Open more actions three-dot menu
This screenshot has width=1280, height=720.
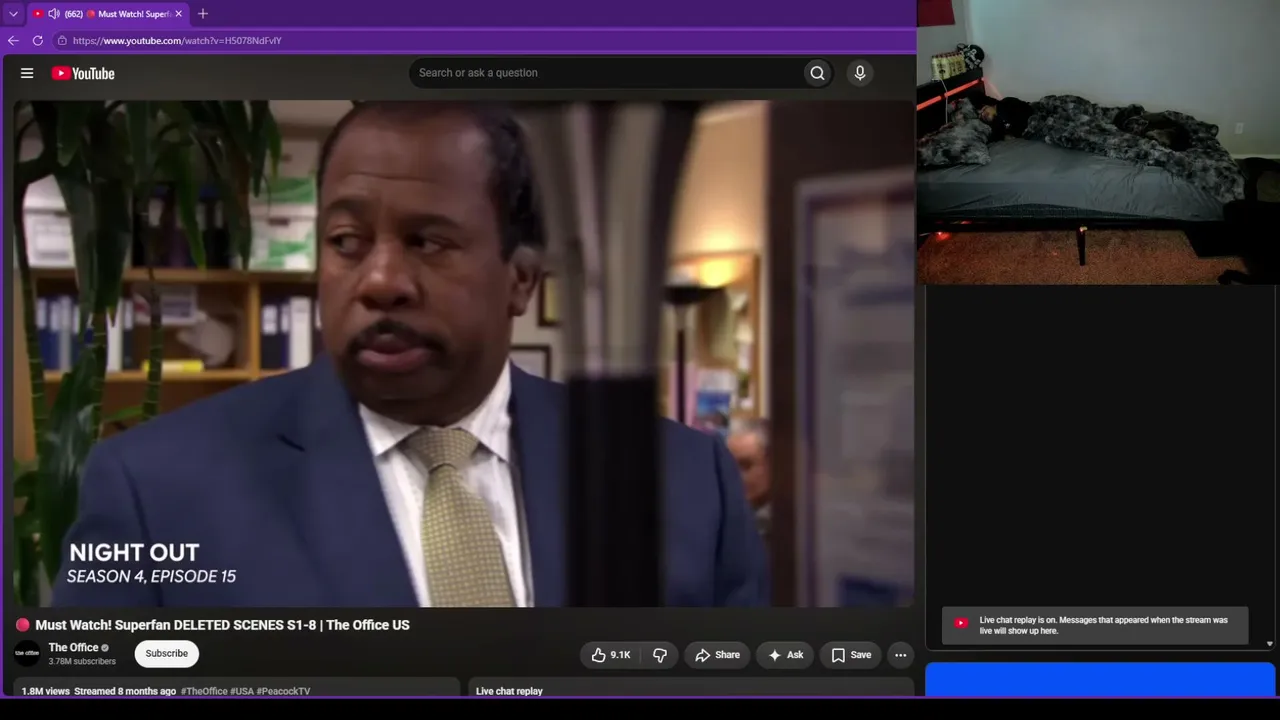(901, 655)
